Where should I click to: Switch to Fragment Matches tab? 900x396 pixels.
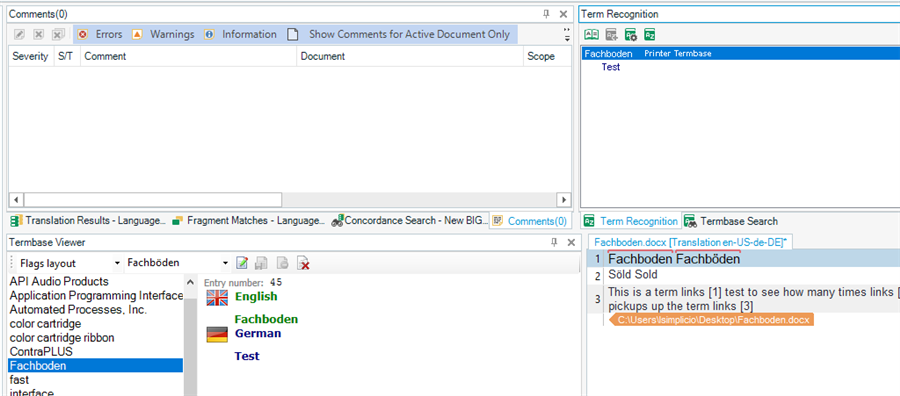[249, 220]
